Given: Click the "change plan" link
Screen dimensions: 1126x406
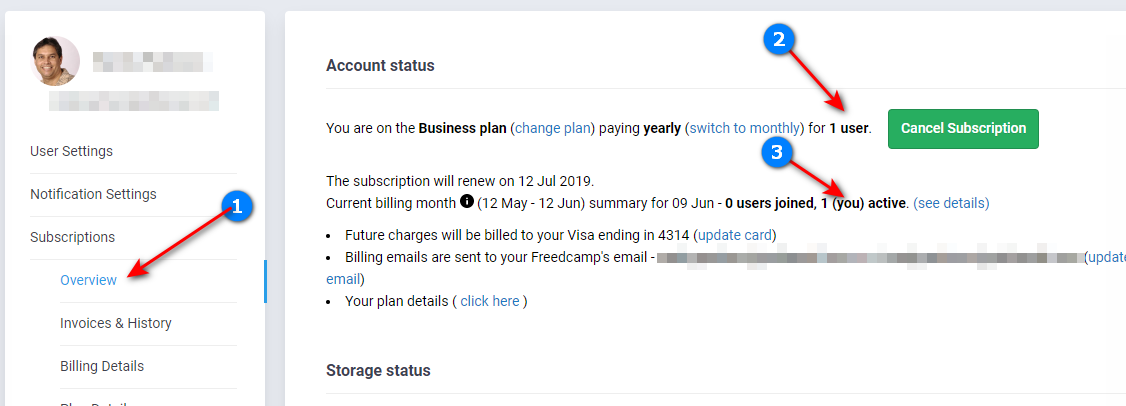Looking at the screenshot, I should point(553,128).
